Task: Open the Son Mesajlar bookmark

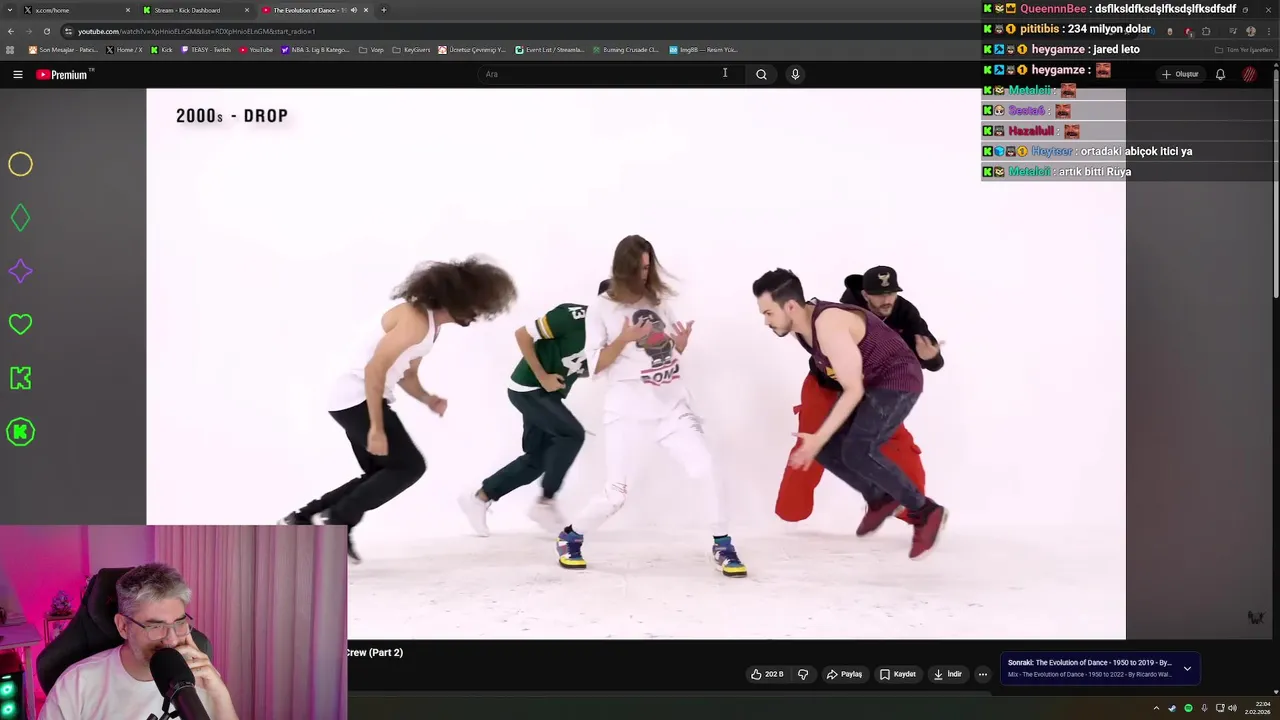Action: tap(63, 49)
